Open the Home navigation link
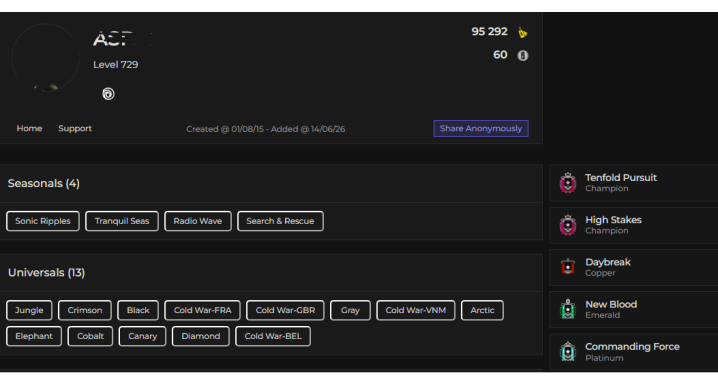Screen dimensions: 718x386 (29, 129)
